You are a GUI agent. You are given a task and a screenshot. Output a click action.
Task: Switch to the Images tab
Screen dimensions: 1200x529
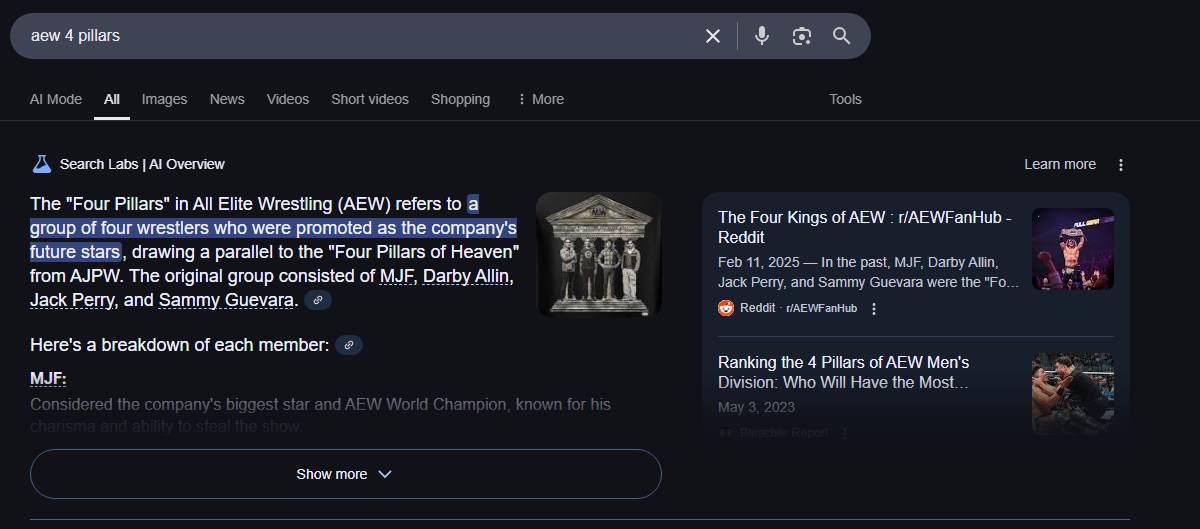164,99
